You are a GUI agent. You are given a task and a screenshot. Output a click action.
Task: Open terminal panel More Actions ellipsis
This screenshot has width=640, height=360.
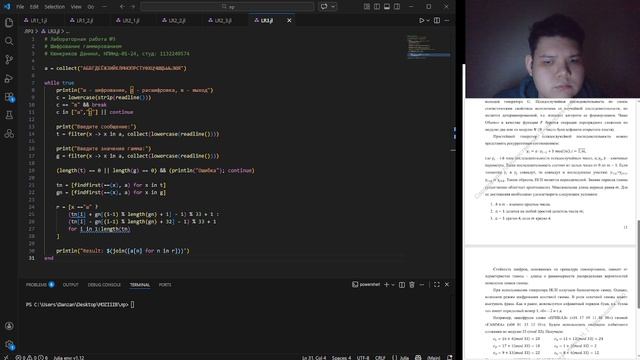click(x=422, y=284)
